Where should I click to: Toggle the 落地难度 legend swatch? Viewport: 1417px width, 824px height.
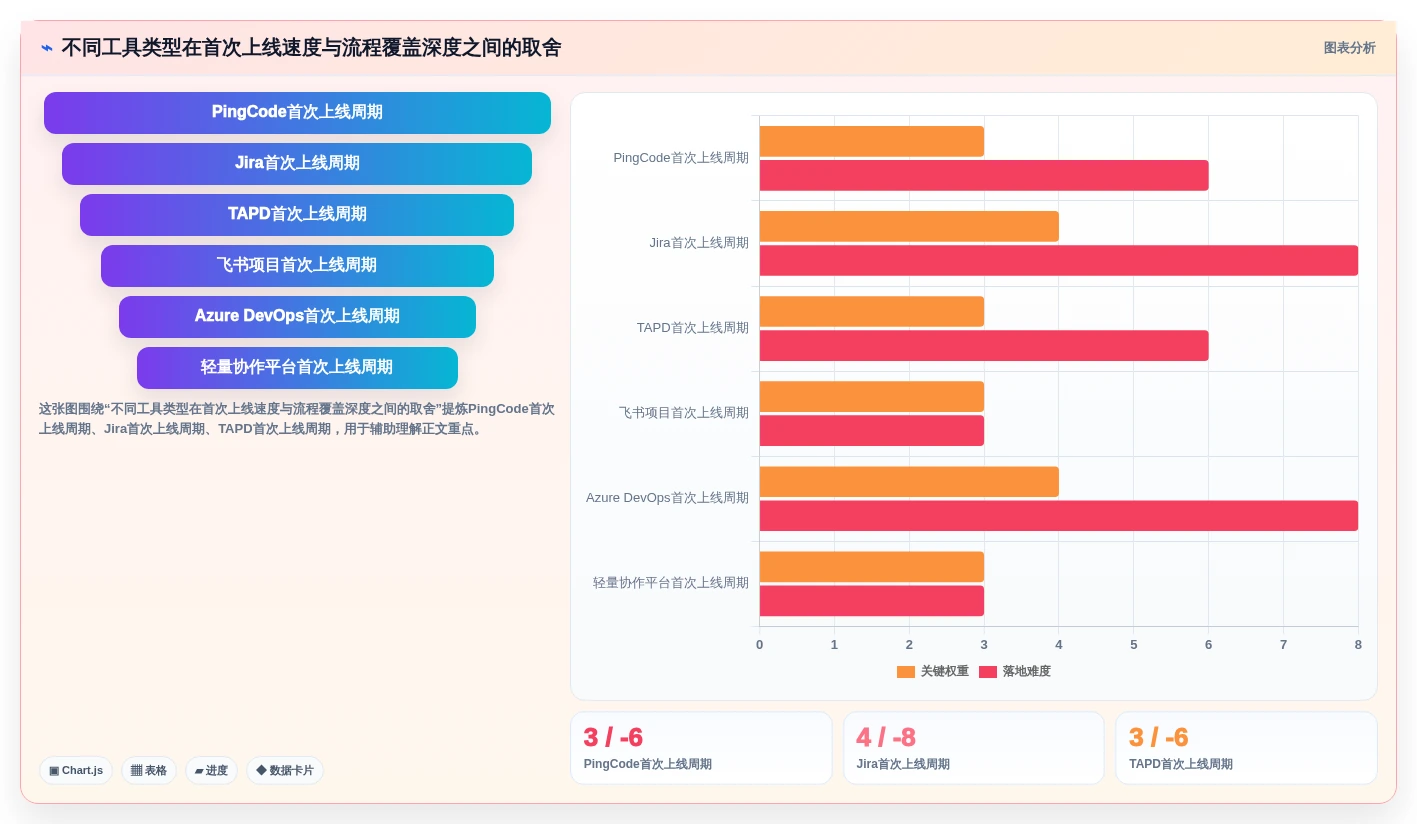988,671
